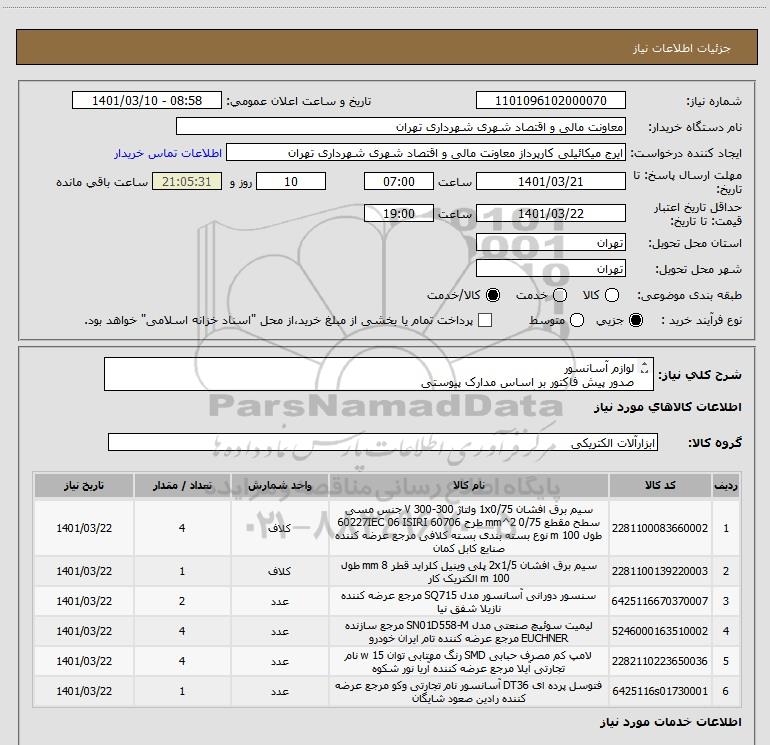Click the response deadline time 07:00
This screenshot has height=745, width=770.
pos(399,181)
